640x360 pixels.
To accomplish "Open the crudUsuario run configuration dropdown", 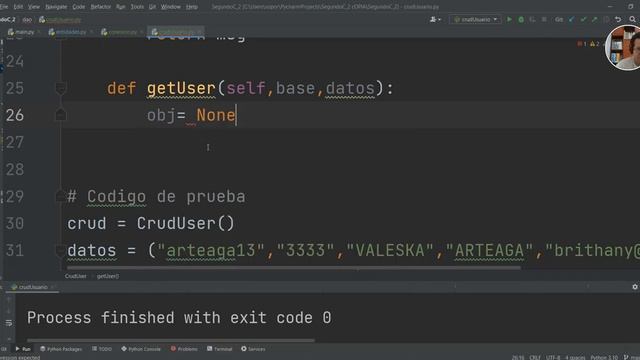I will pyautogui.click(x=476, y=19).
